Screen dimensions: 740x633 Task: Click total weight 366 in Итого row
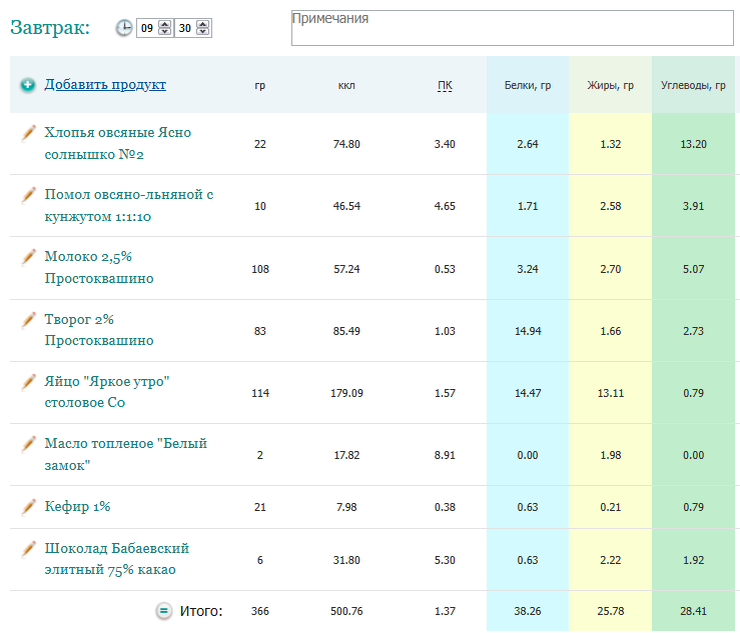pyautogui.click(x=260, y=611)
